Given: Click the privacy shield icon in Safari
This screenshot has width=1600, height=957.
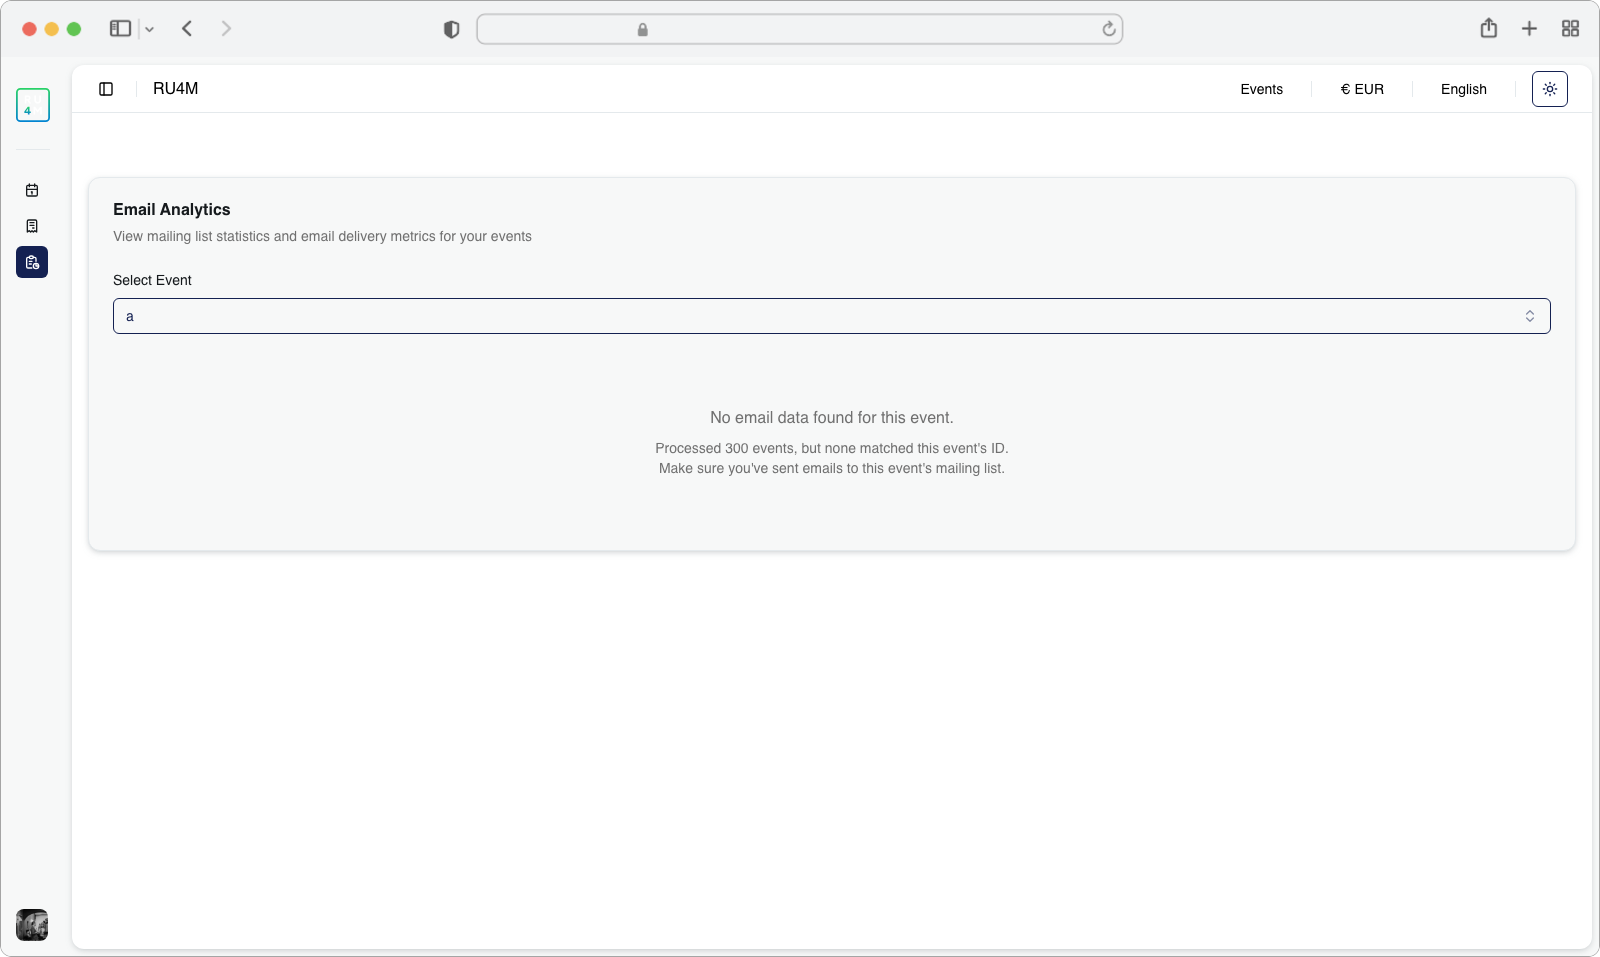Looking at the screenshot, I should coord(451,30).
